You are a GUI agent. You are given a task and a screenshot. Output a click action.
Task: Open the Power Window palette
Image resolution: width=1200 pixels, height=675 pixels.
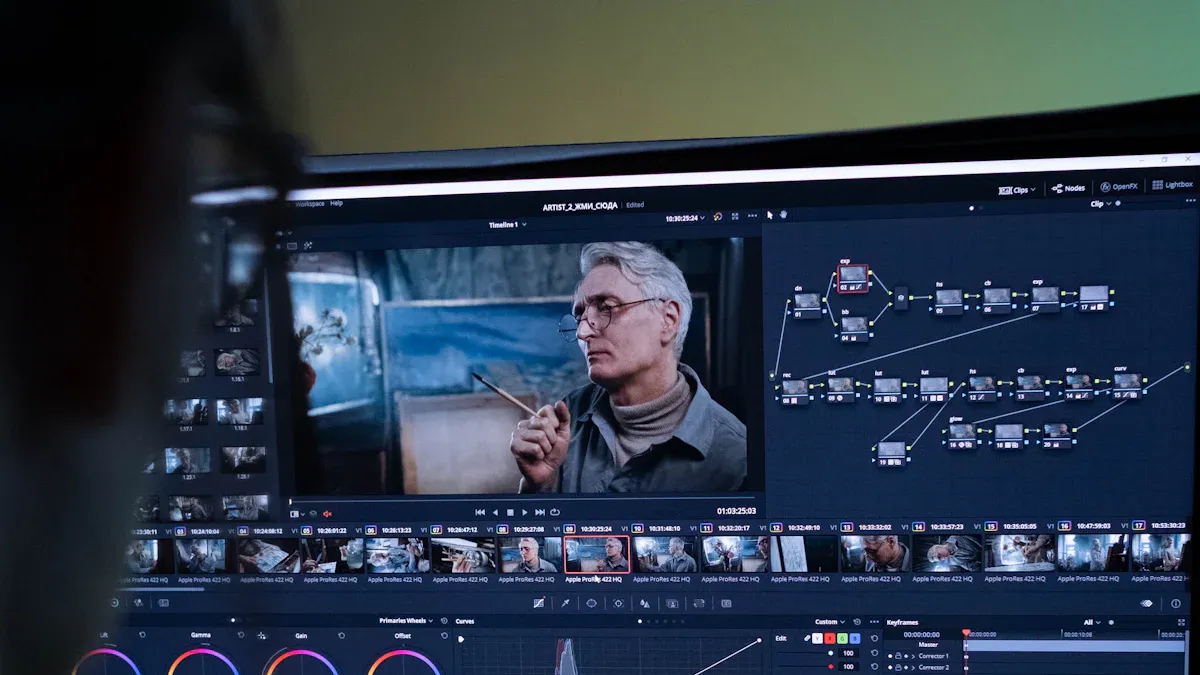591,603
